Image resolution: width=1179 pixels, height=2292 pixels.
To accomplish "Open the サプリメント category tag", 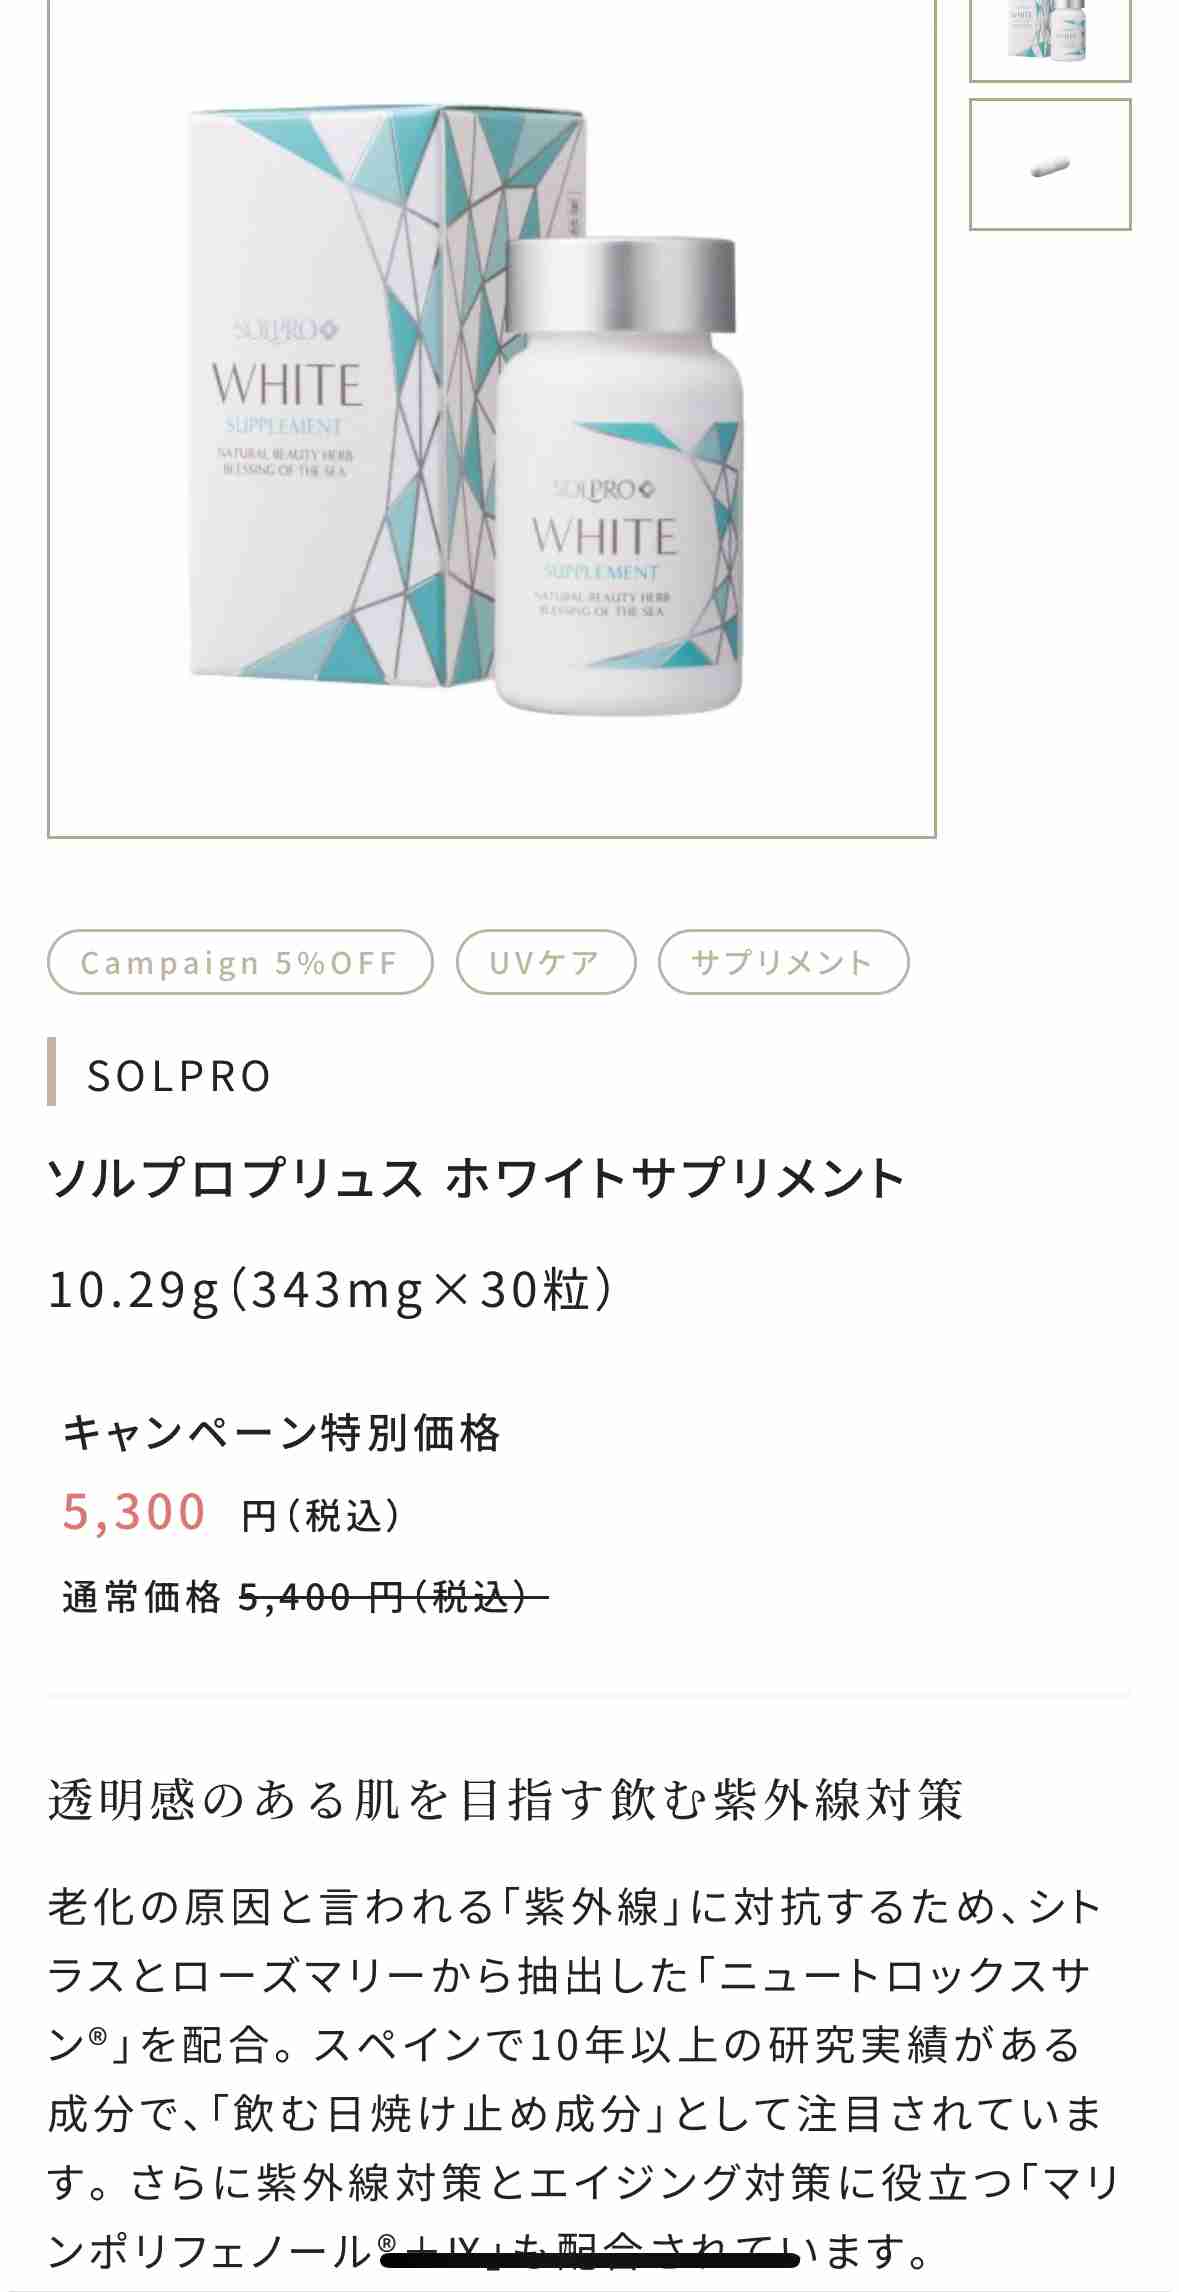I will [x=783, y=963].
